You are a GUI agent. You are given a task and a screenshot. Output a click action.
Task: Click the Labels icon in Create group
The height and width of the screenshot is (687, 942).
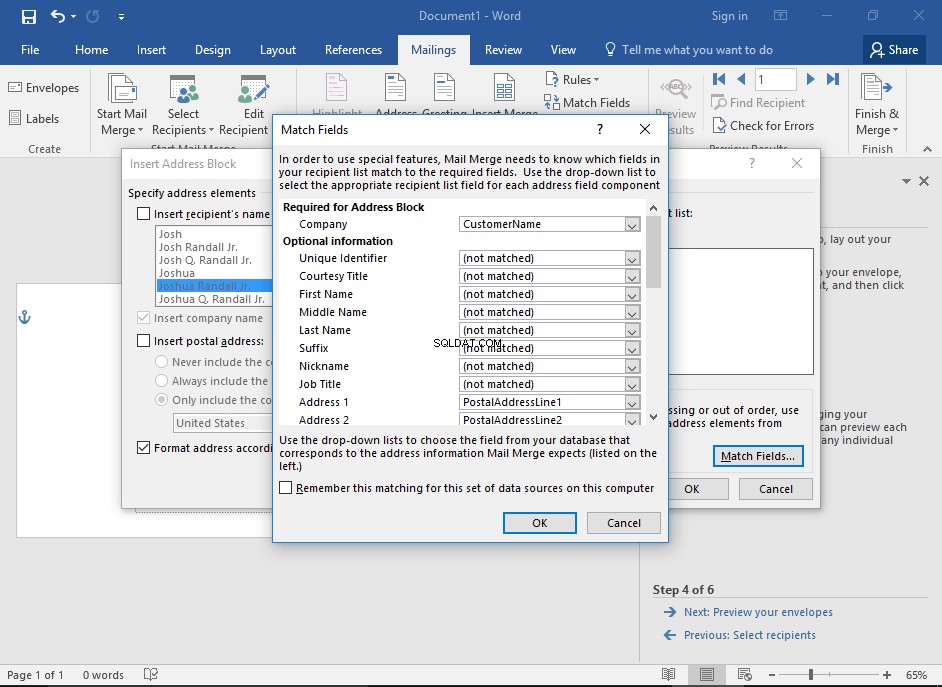coord(15,118)
